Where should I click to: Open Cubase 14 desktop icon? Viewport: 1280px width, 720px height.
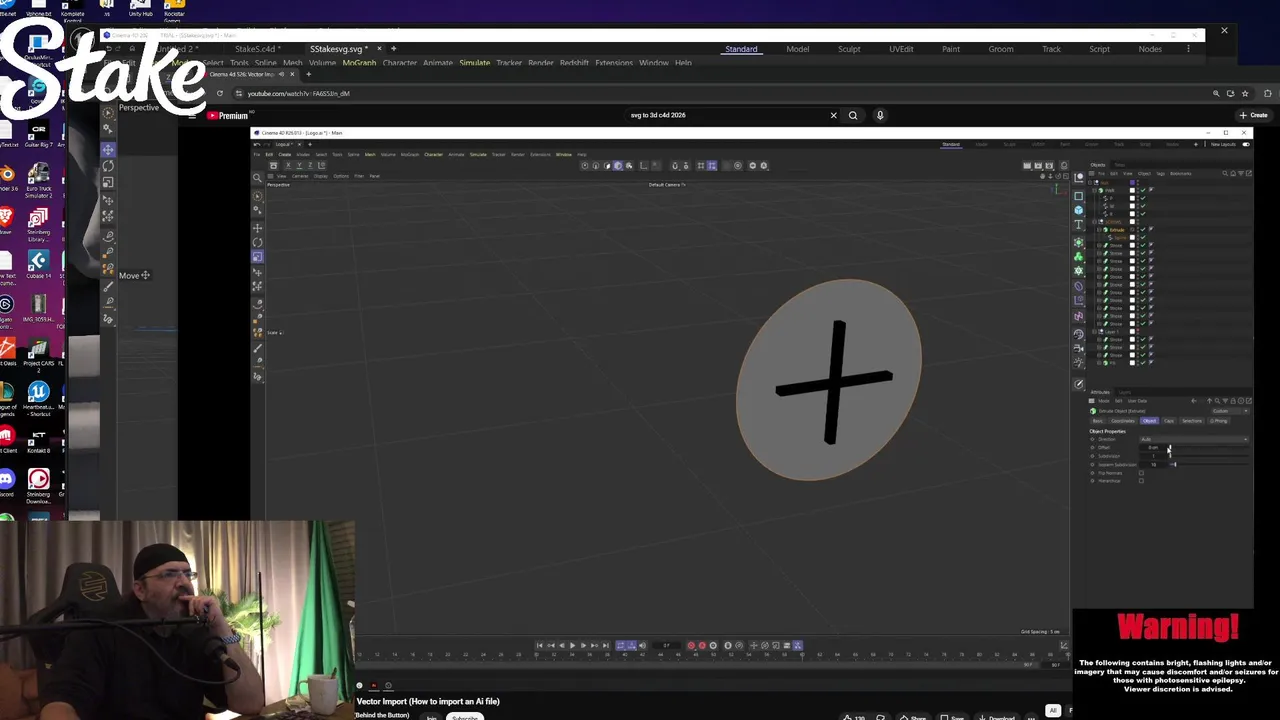tap(39, 267)
